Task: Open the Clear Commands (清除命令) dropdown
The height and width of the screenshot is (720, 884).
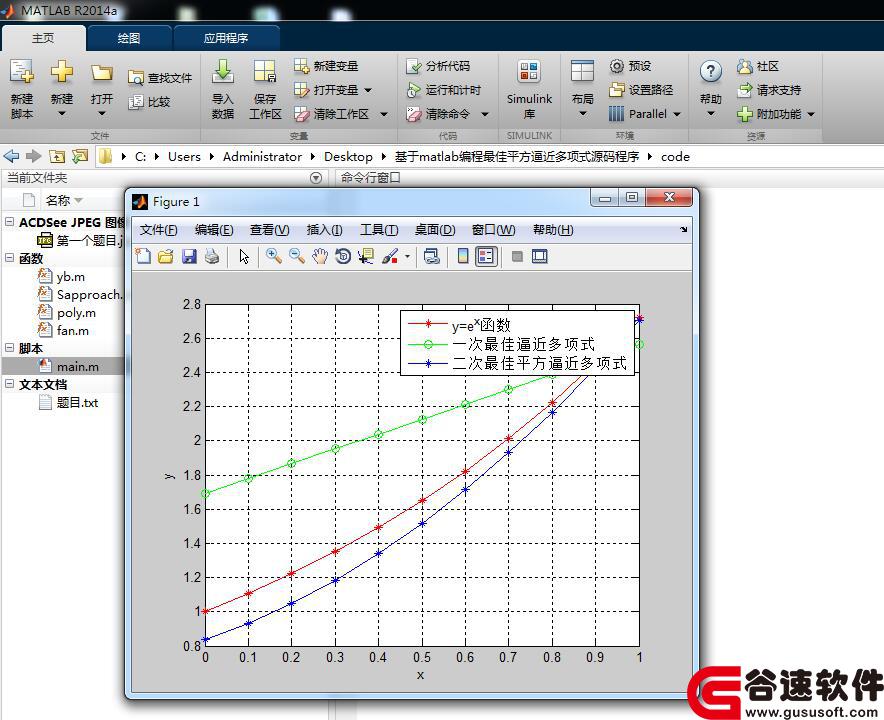Action: point(484,114)
